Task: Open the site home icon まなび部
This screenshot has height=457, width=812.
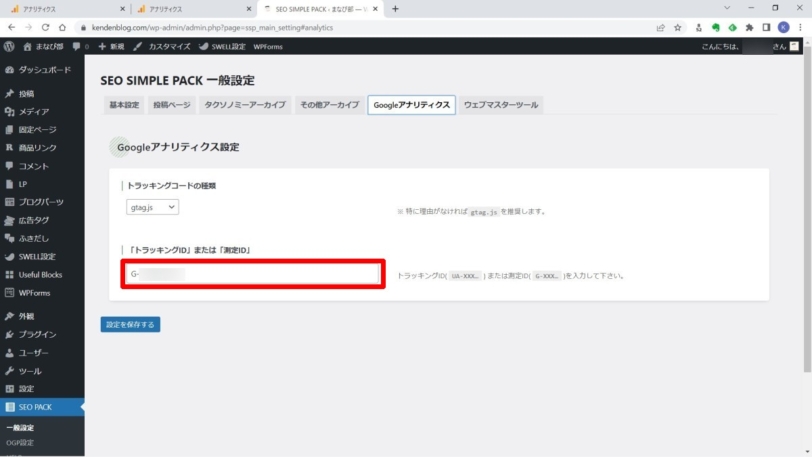Action: pos(43,47)
